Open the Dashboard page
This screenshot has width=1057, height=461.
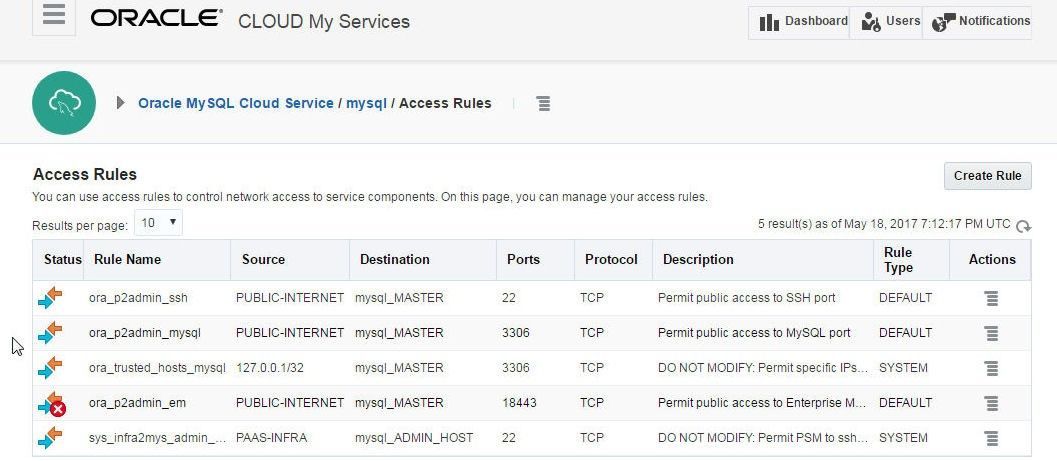(804, 22)
